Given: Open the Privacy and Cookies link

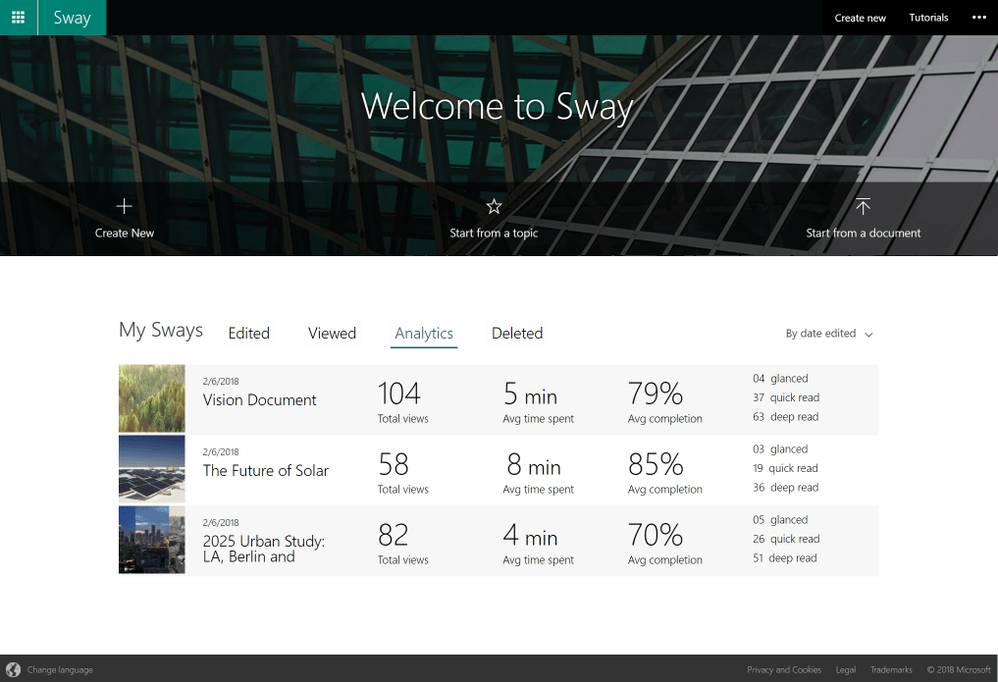Looking at the screenshot, I should coord(784,670).
